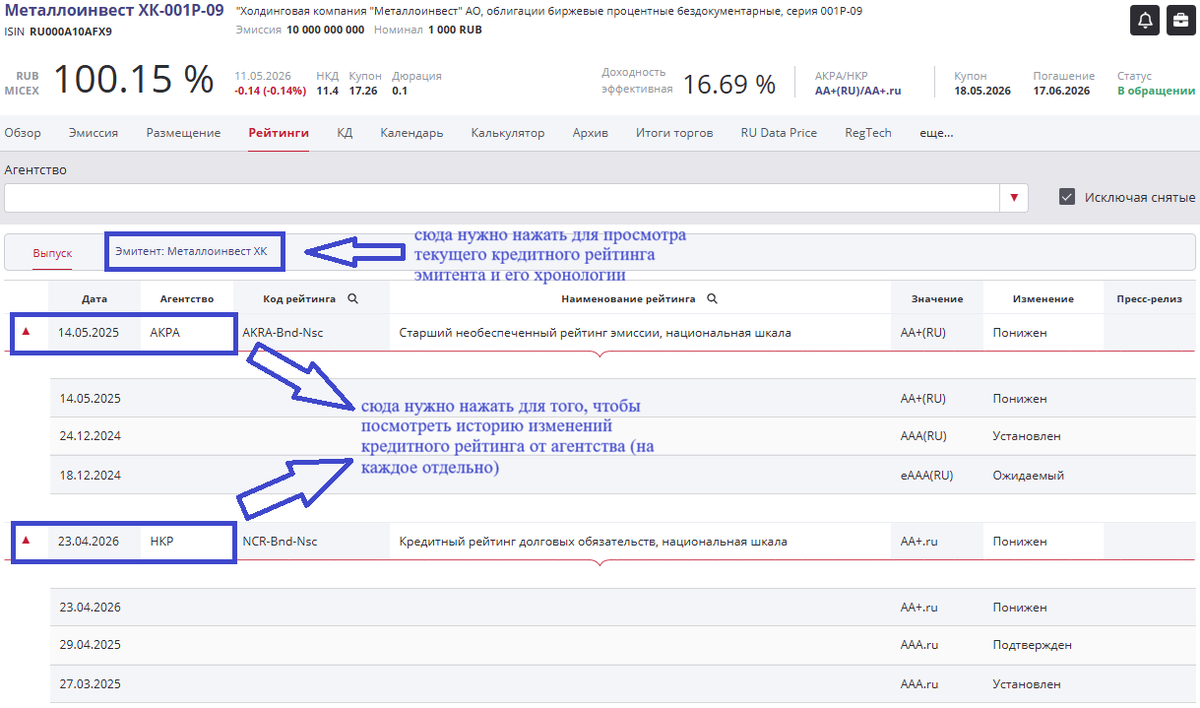Click the В обращении status

[x=1156, y=90]
